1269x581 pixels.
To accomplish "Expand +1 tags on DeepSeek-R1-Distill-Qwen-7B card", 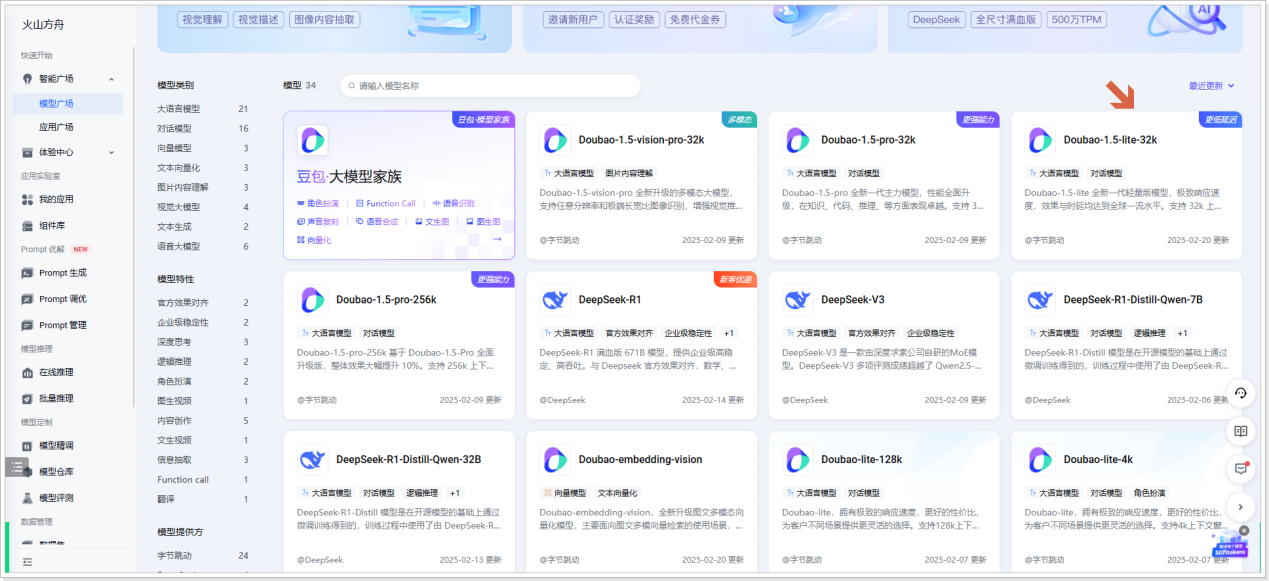I will pyautogui.click(x=1182, y=333).
